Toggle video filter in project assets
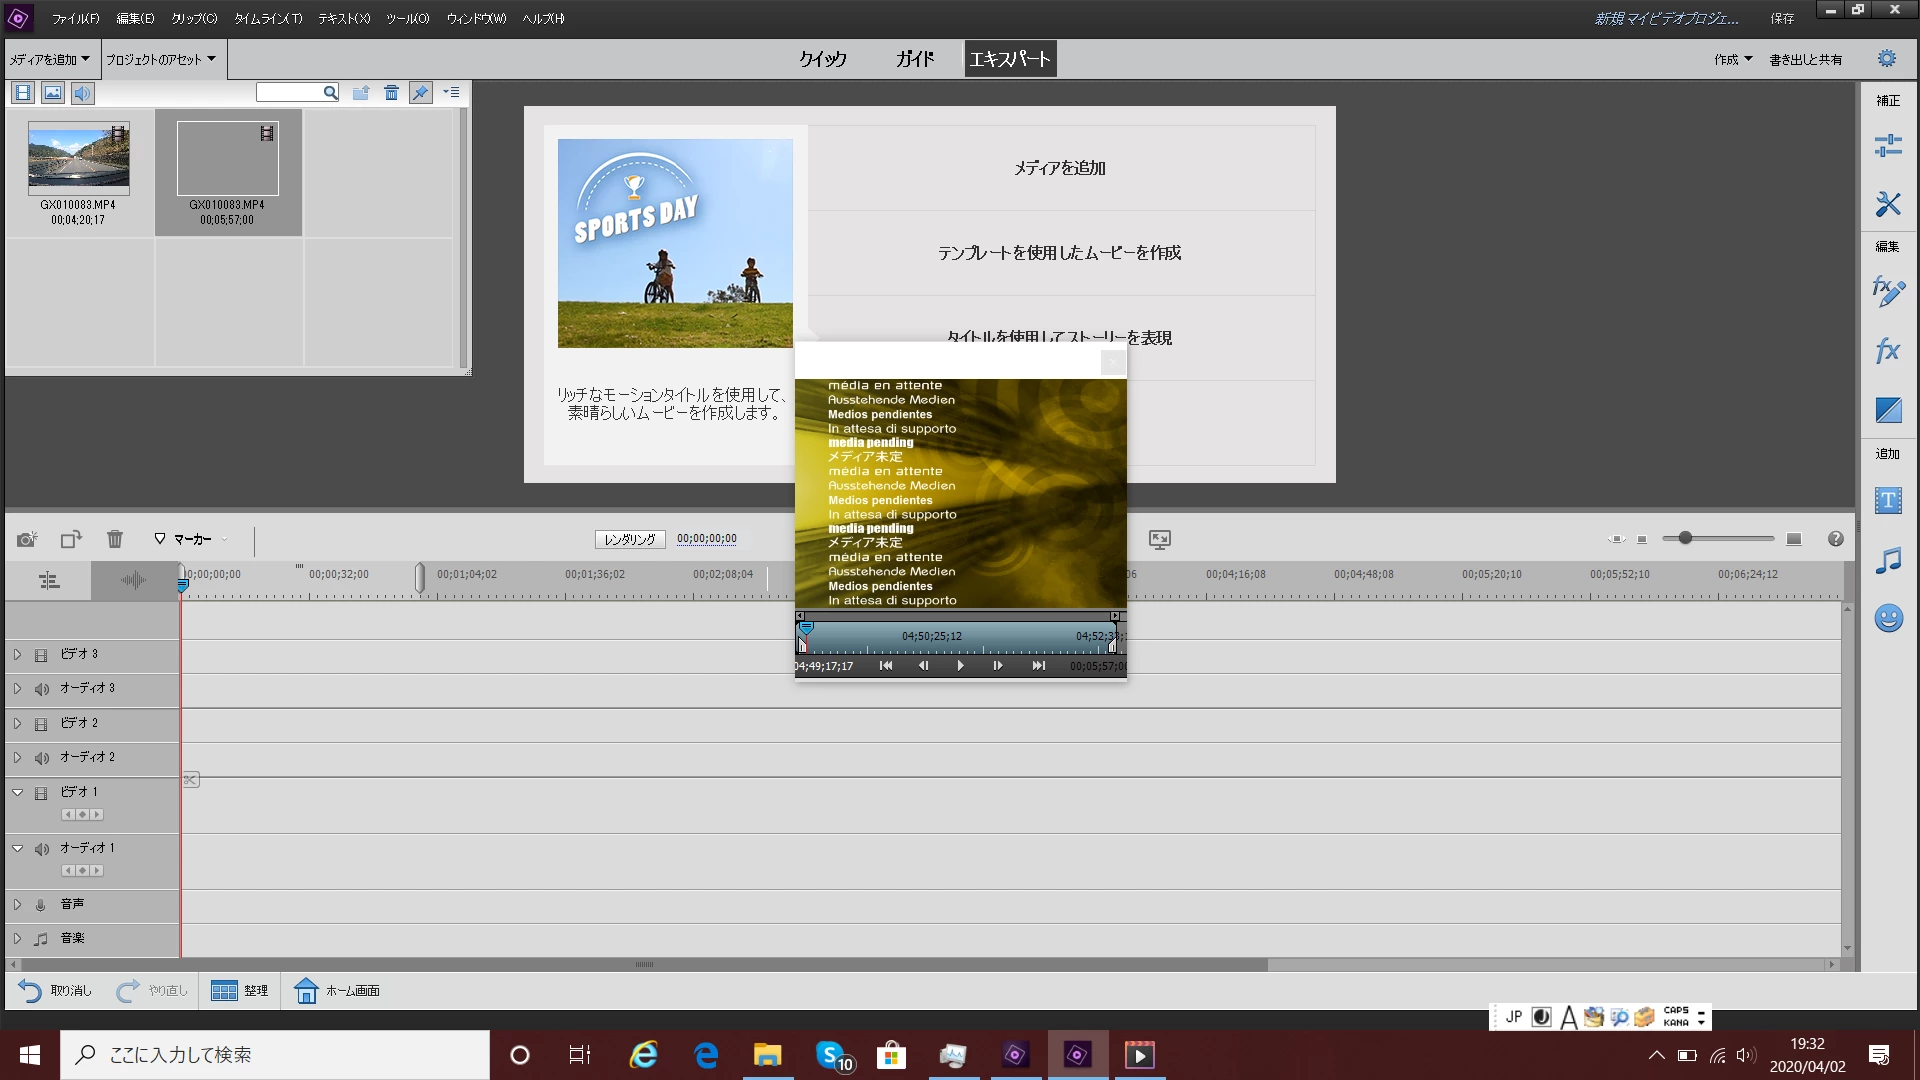This screenshot has width=1920, height=1080. pos(23,93)
